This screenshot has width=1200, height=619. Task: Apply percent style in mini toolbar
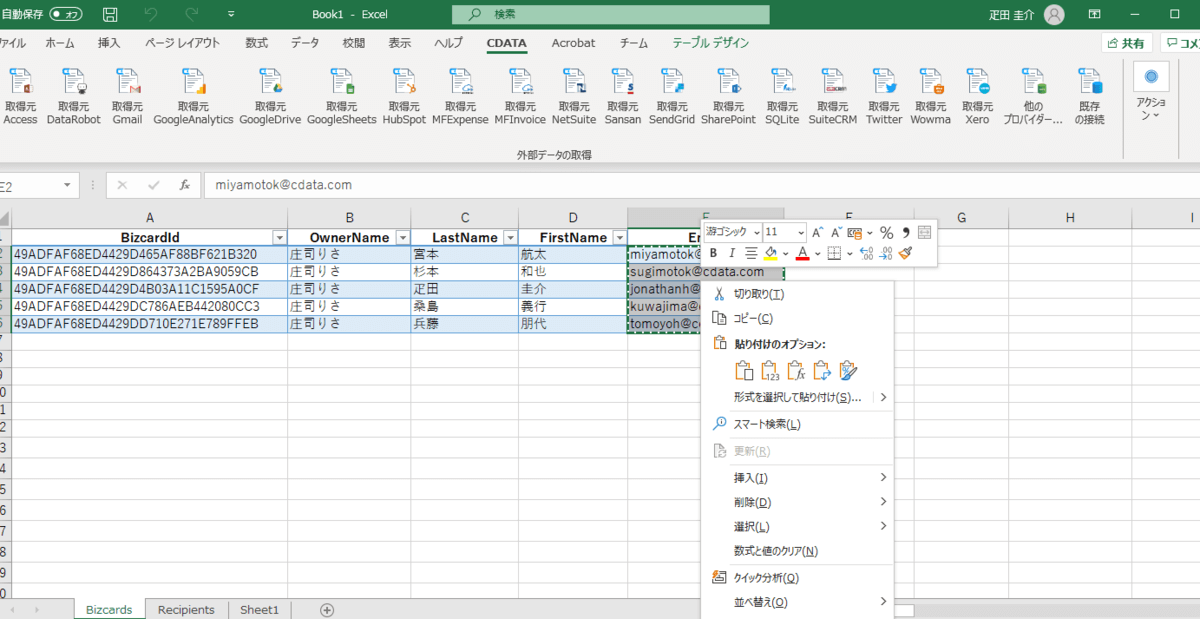tap(886, 232)
